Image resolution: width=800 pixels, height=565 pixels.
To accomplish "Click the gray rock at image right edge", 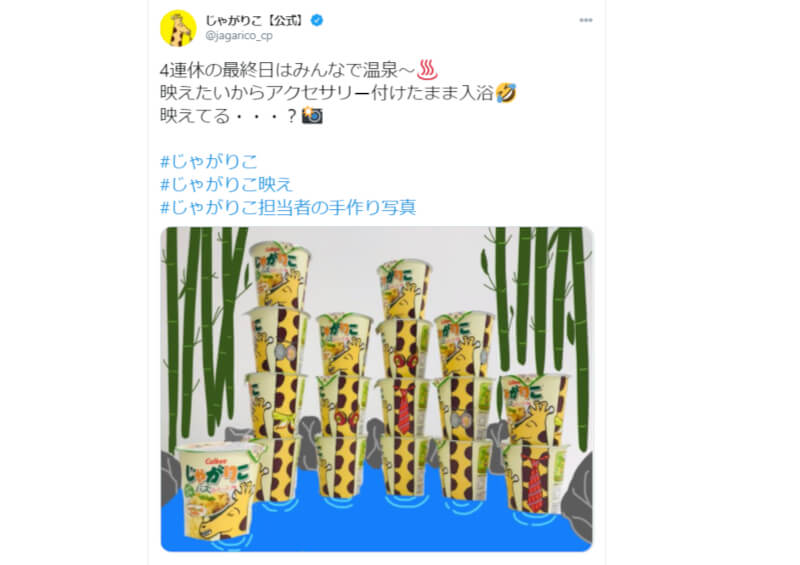I will [578, 495].
